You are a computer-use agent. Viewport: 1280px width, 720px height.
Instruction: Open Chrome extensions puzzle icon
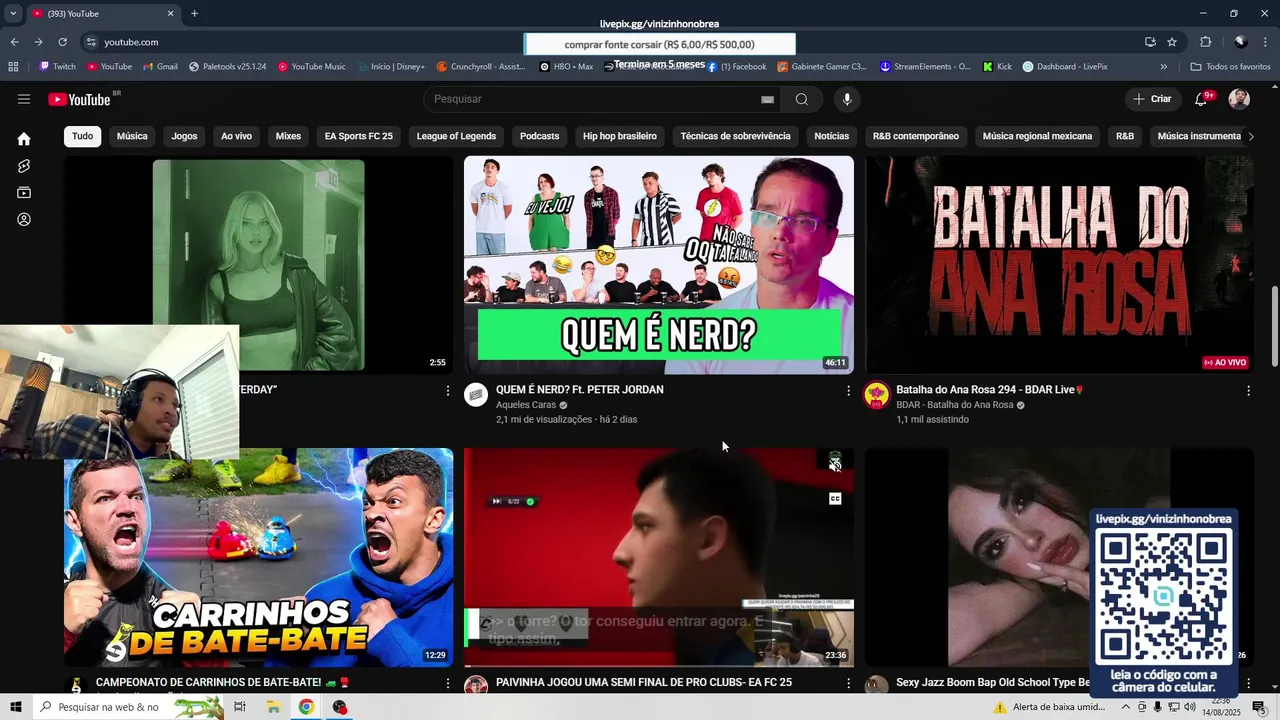1205,42
